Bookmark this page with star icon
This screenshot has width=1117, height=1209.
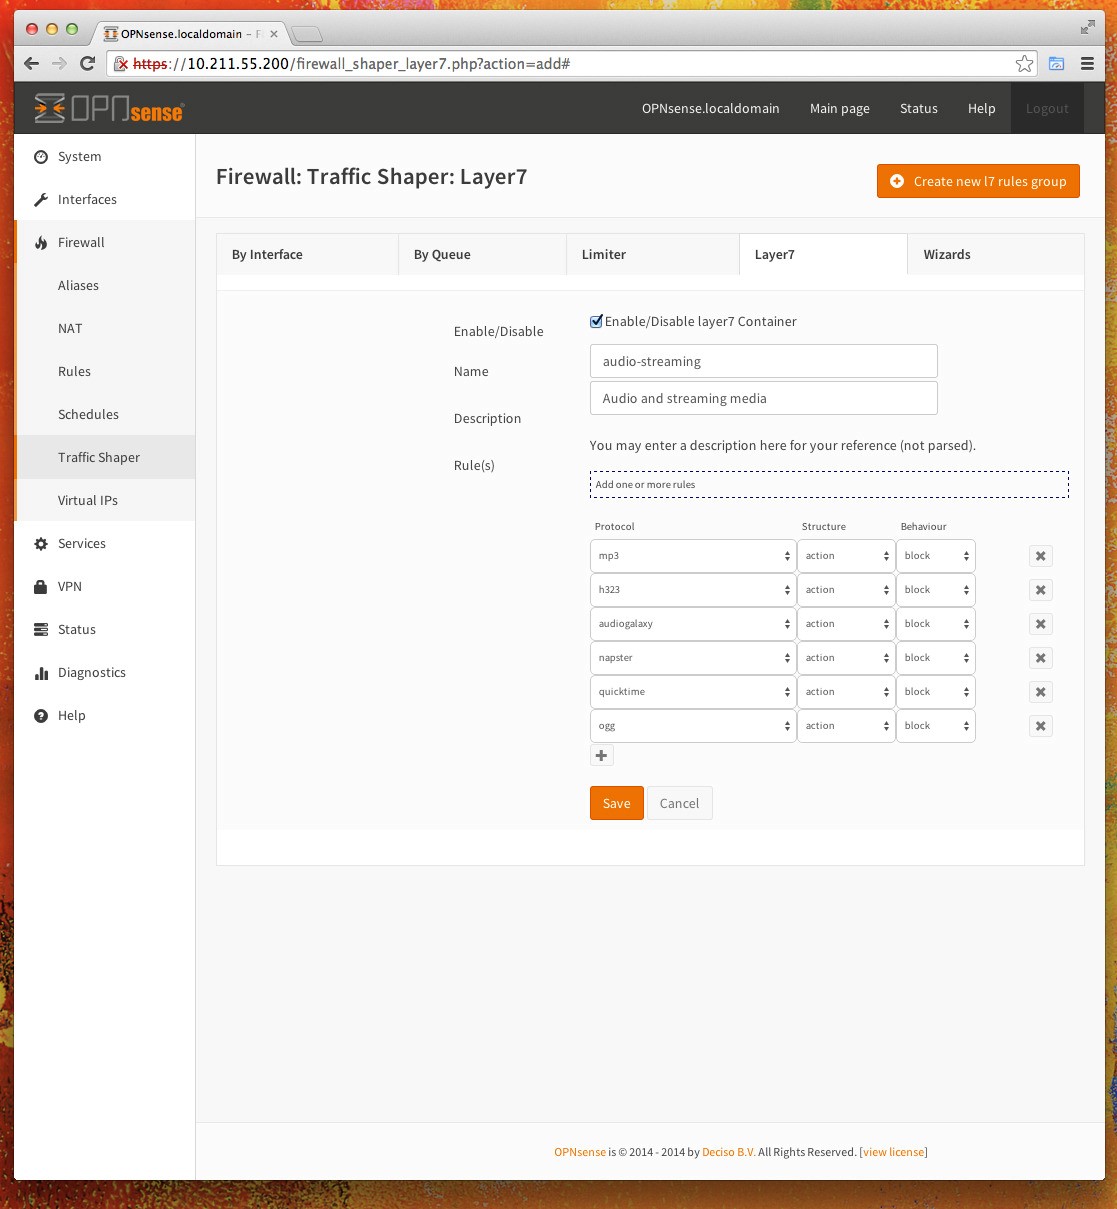click(x=1024, y=64)
